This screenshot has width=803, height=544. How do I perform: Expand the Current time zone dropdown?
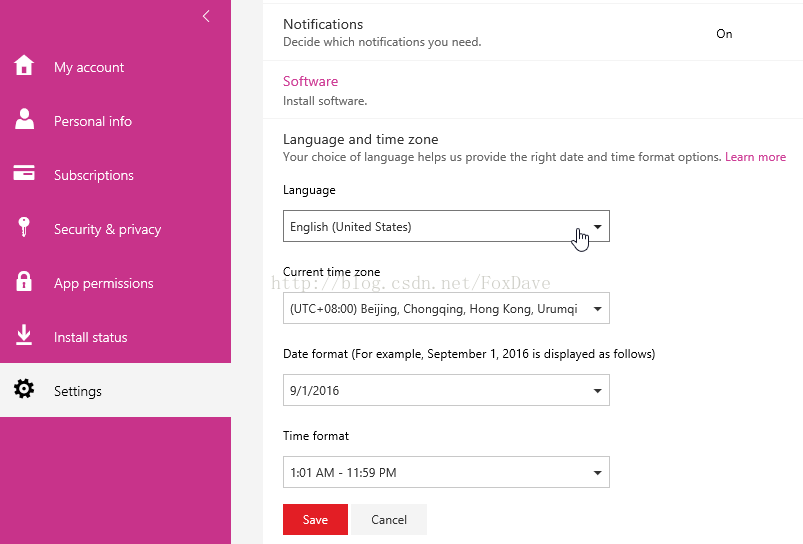(x=446, y=308)
